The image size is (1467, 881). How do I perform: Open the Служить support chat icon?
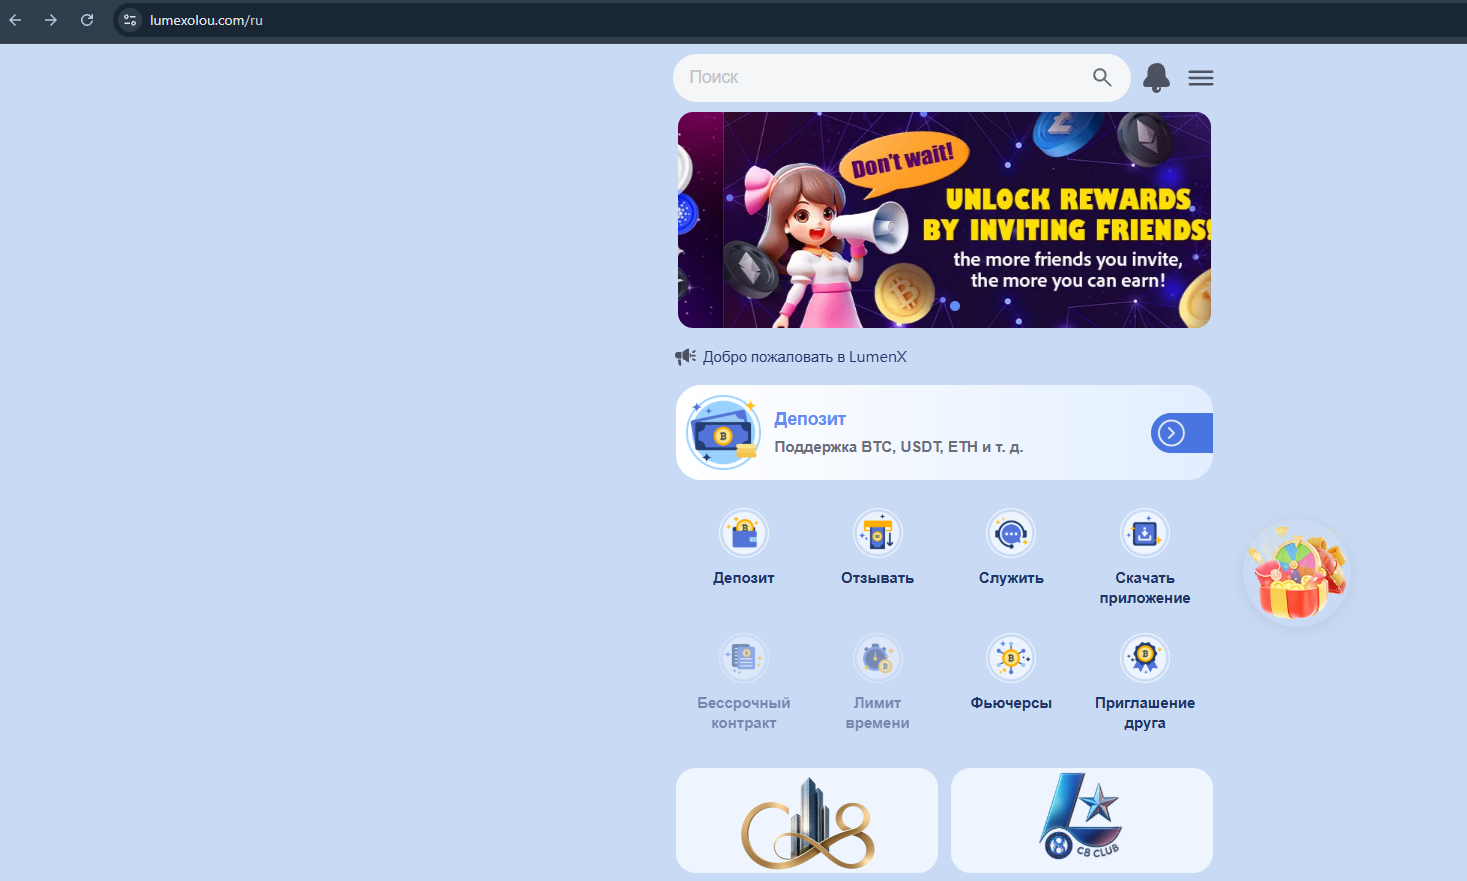(1011, 534)
